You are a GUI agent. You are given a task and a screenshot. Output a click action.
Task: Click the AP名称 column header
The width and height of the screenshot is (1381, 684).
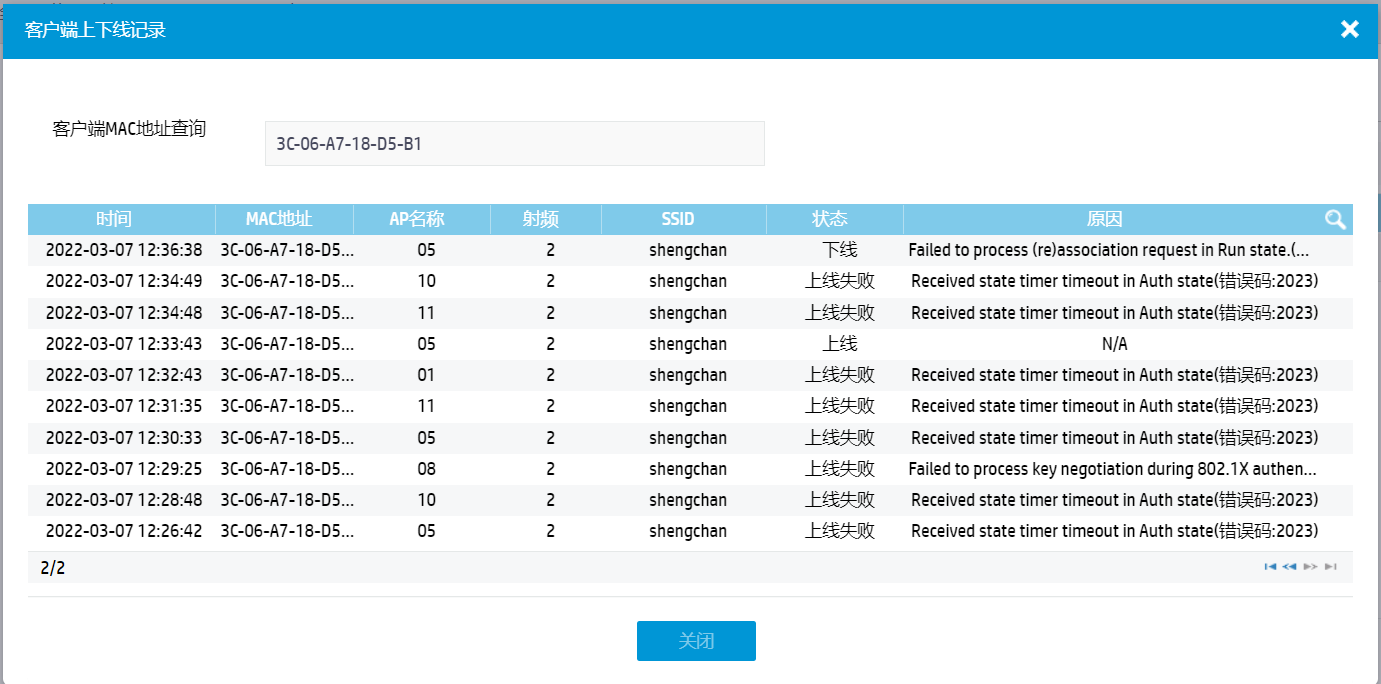coord(422,219)
